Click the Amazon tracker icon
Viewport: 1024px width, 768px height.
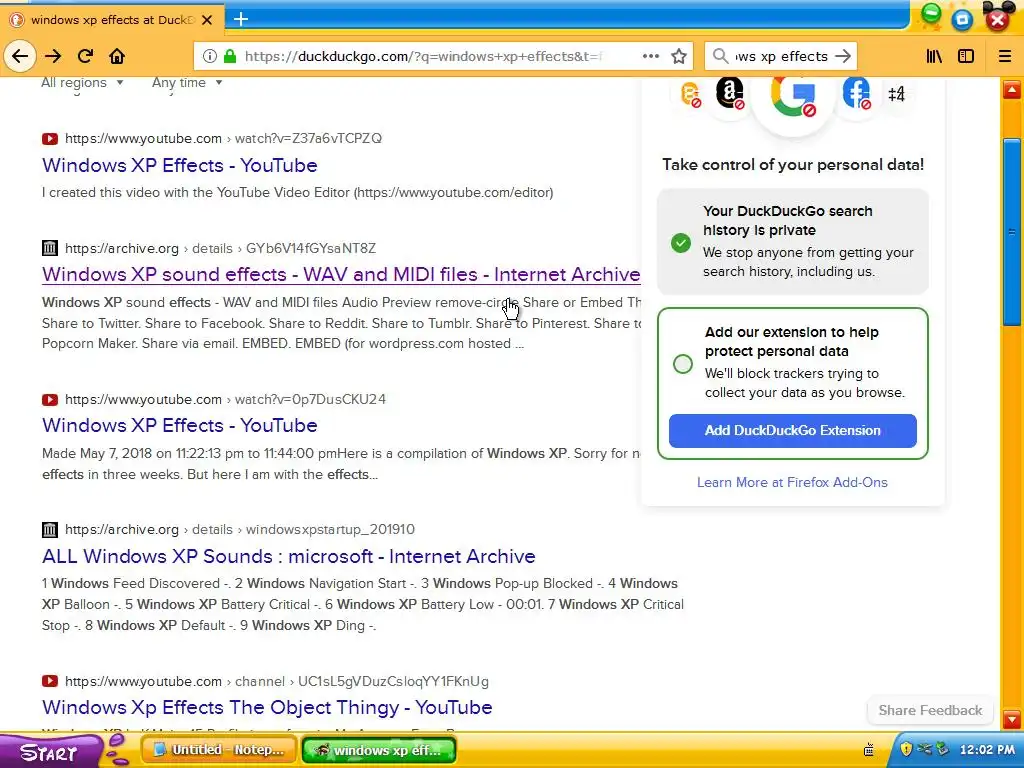pyautogui.click(x=729, y=93)
